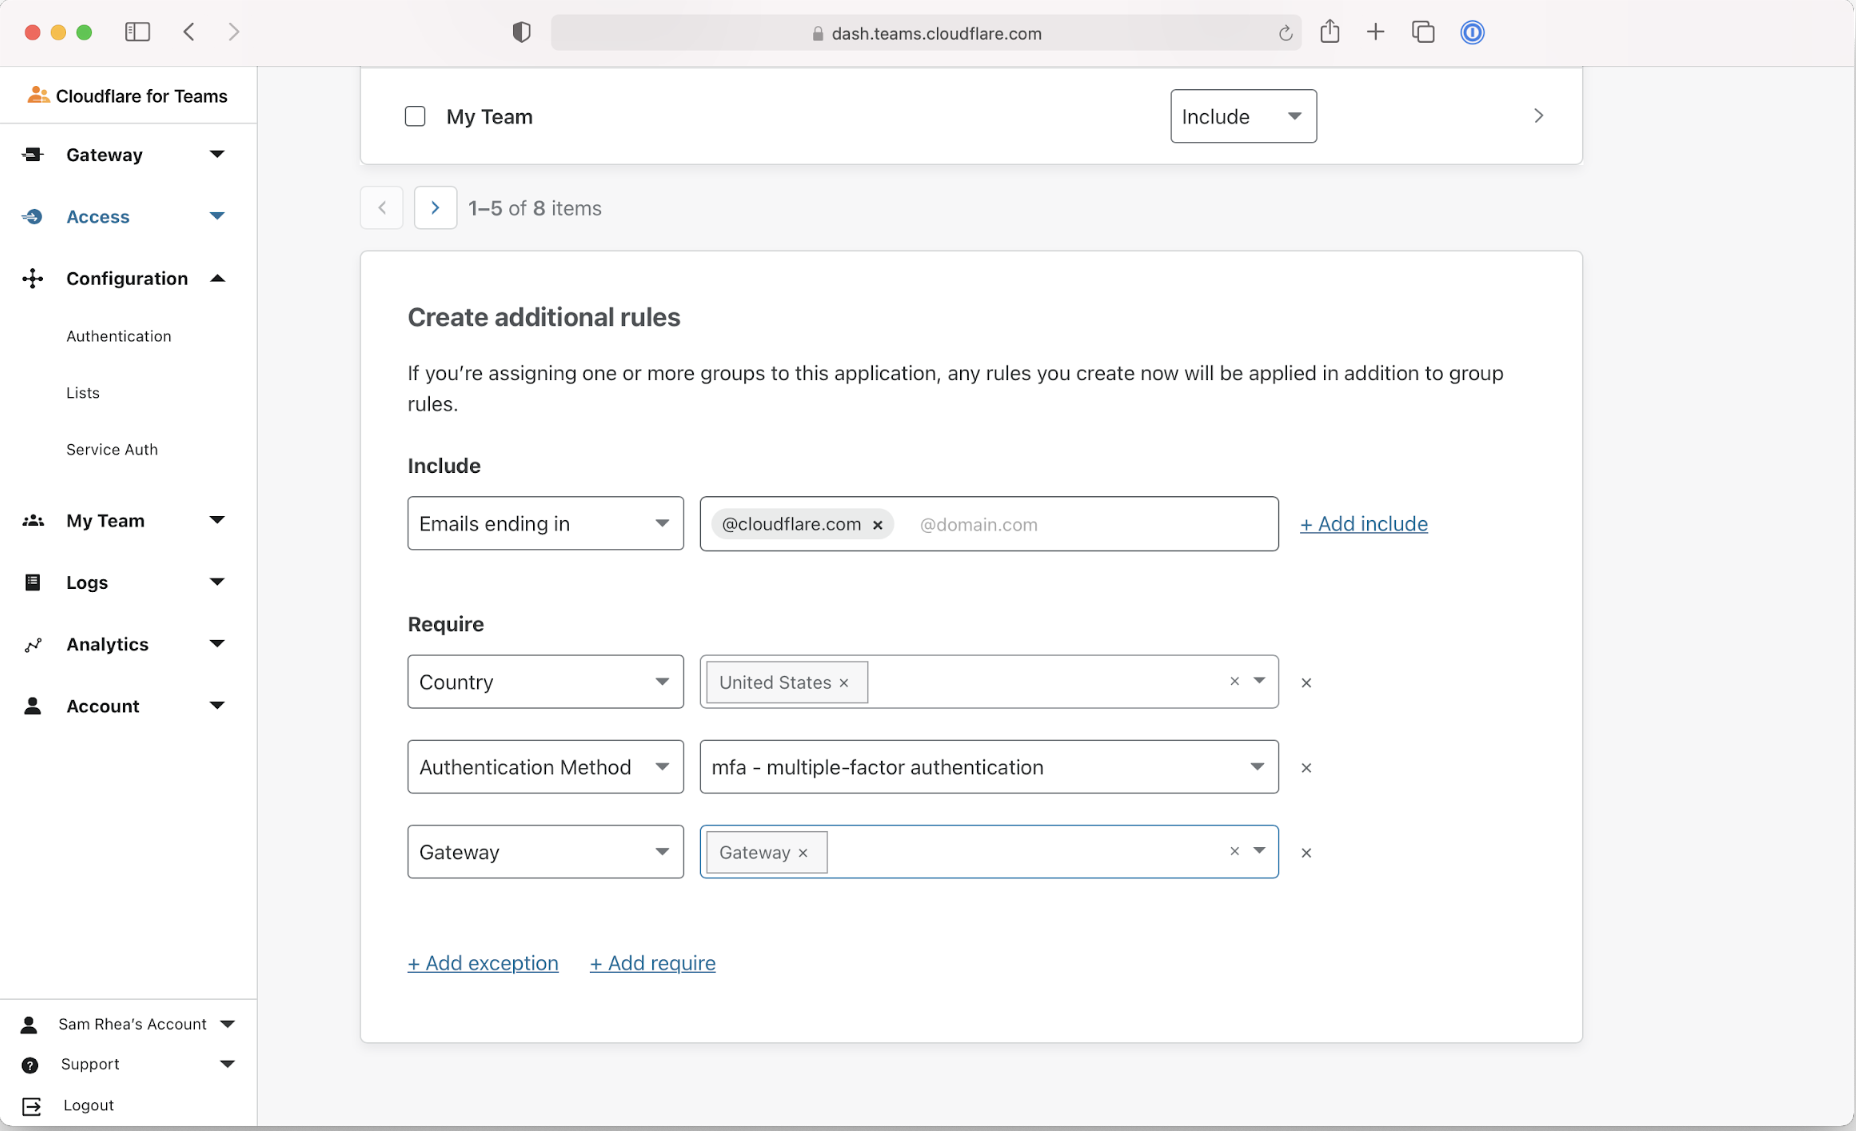1856x1131 pixels.
Task: Expand the Account sidebar menu
Action: (217, 706)
